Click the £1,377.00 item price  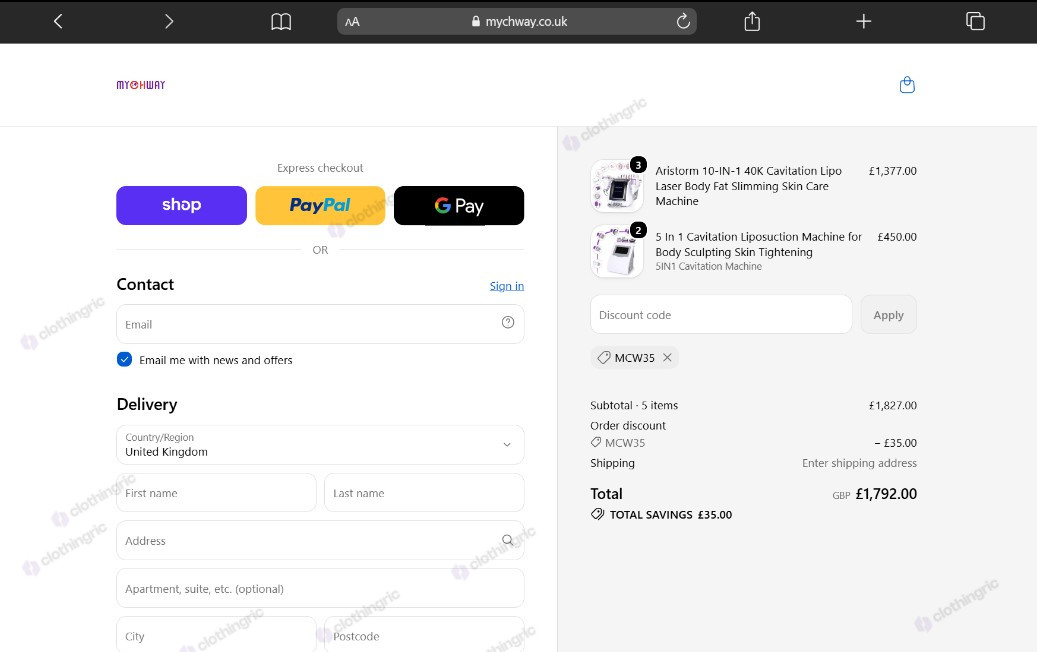(x=892, y=171)
